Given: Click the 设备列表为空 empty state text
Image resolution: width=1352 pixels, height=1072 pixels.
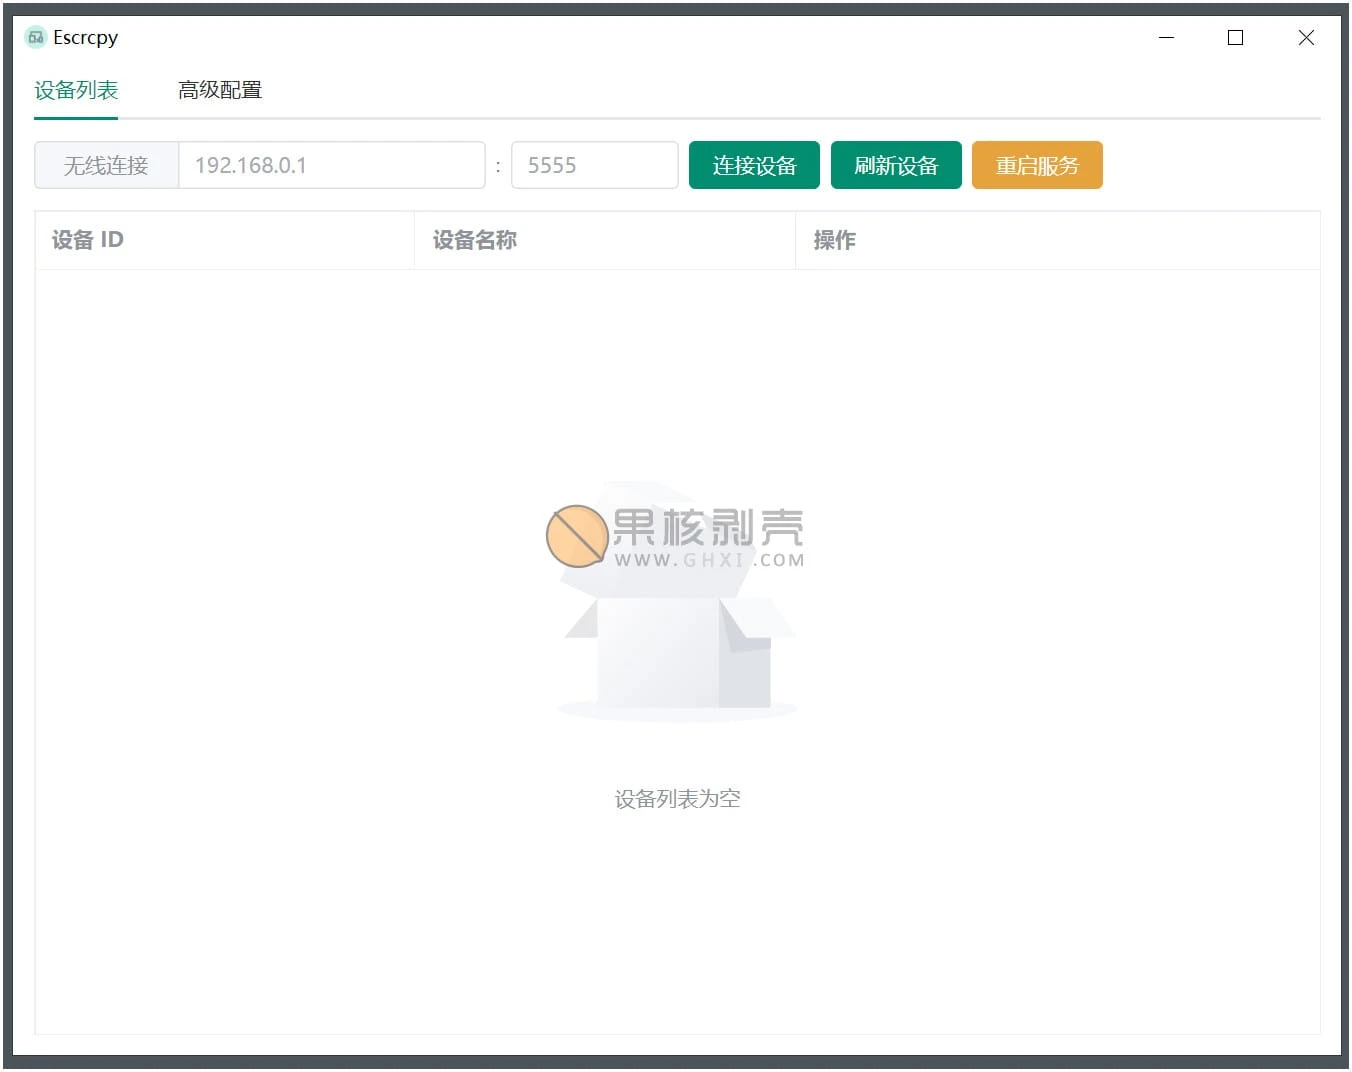Looking at the screenshot, I should click(676, 798).
